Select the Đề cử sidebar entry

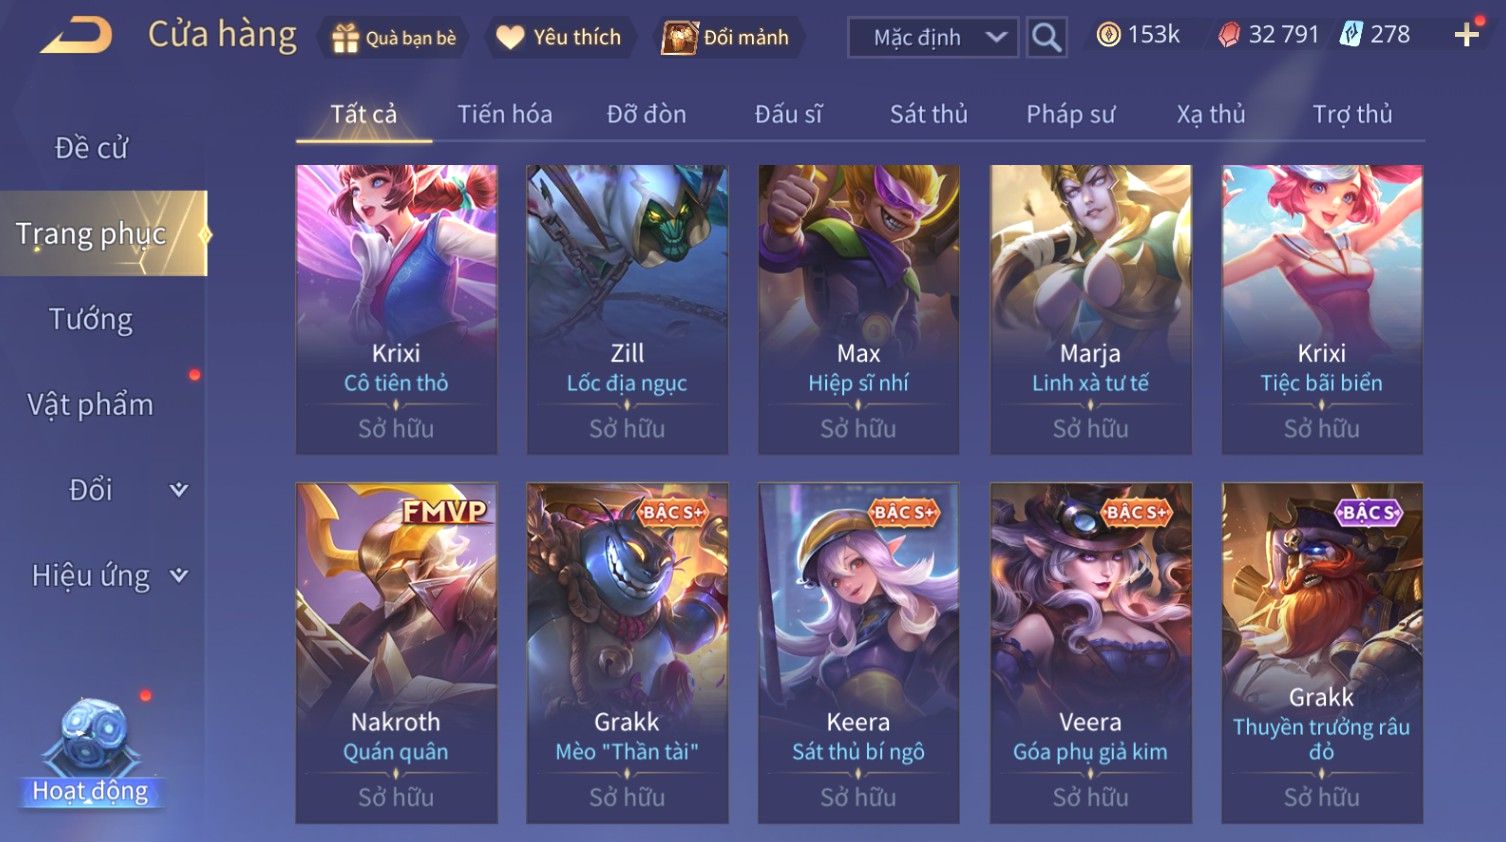click(91, 148)
